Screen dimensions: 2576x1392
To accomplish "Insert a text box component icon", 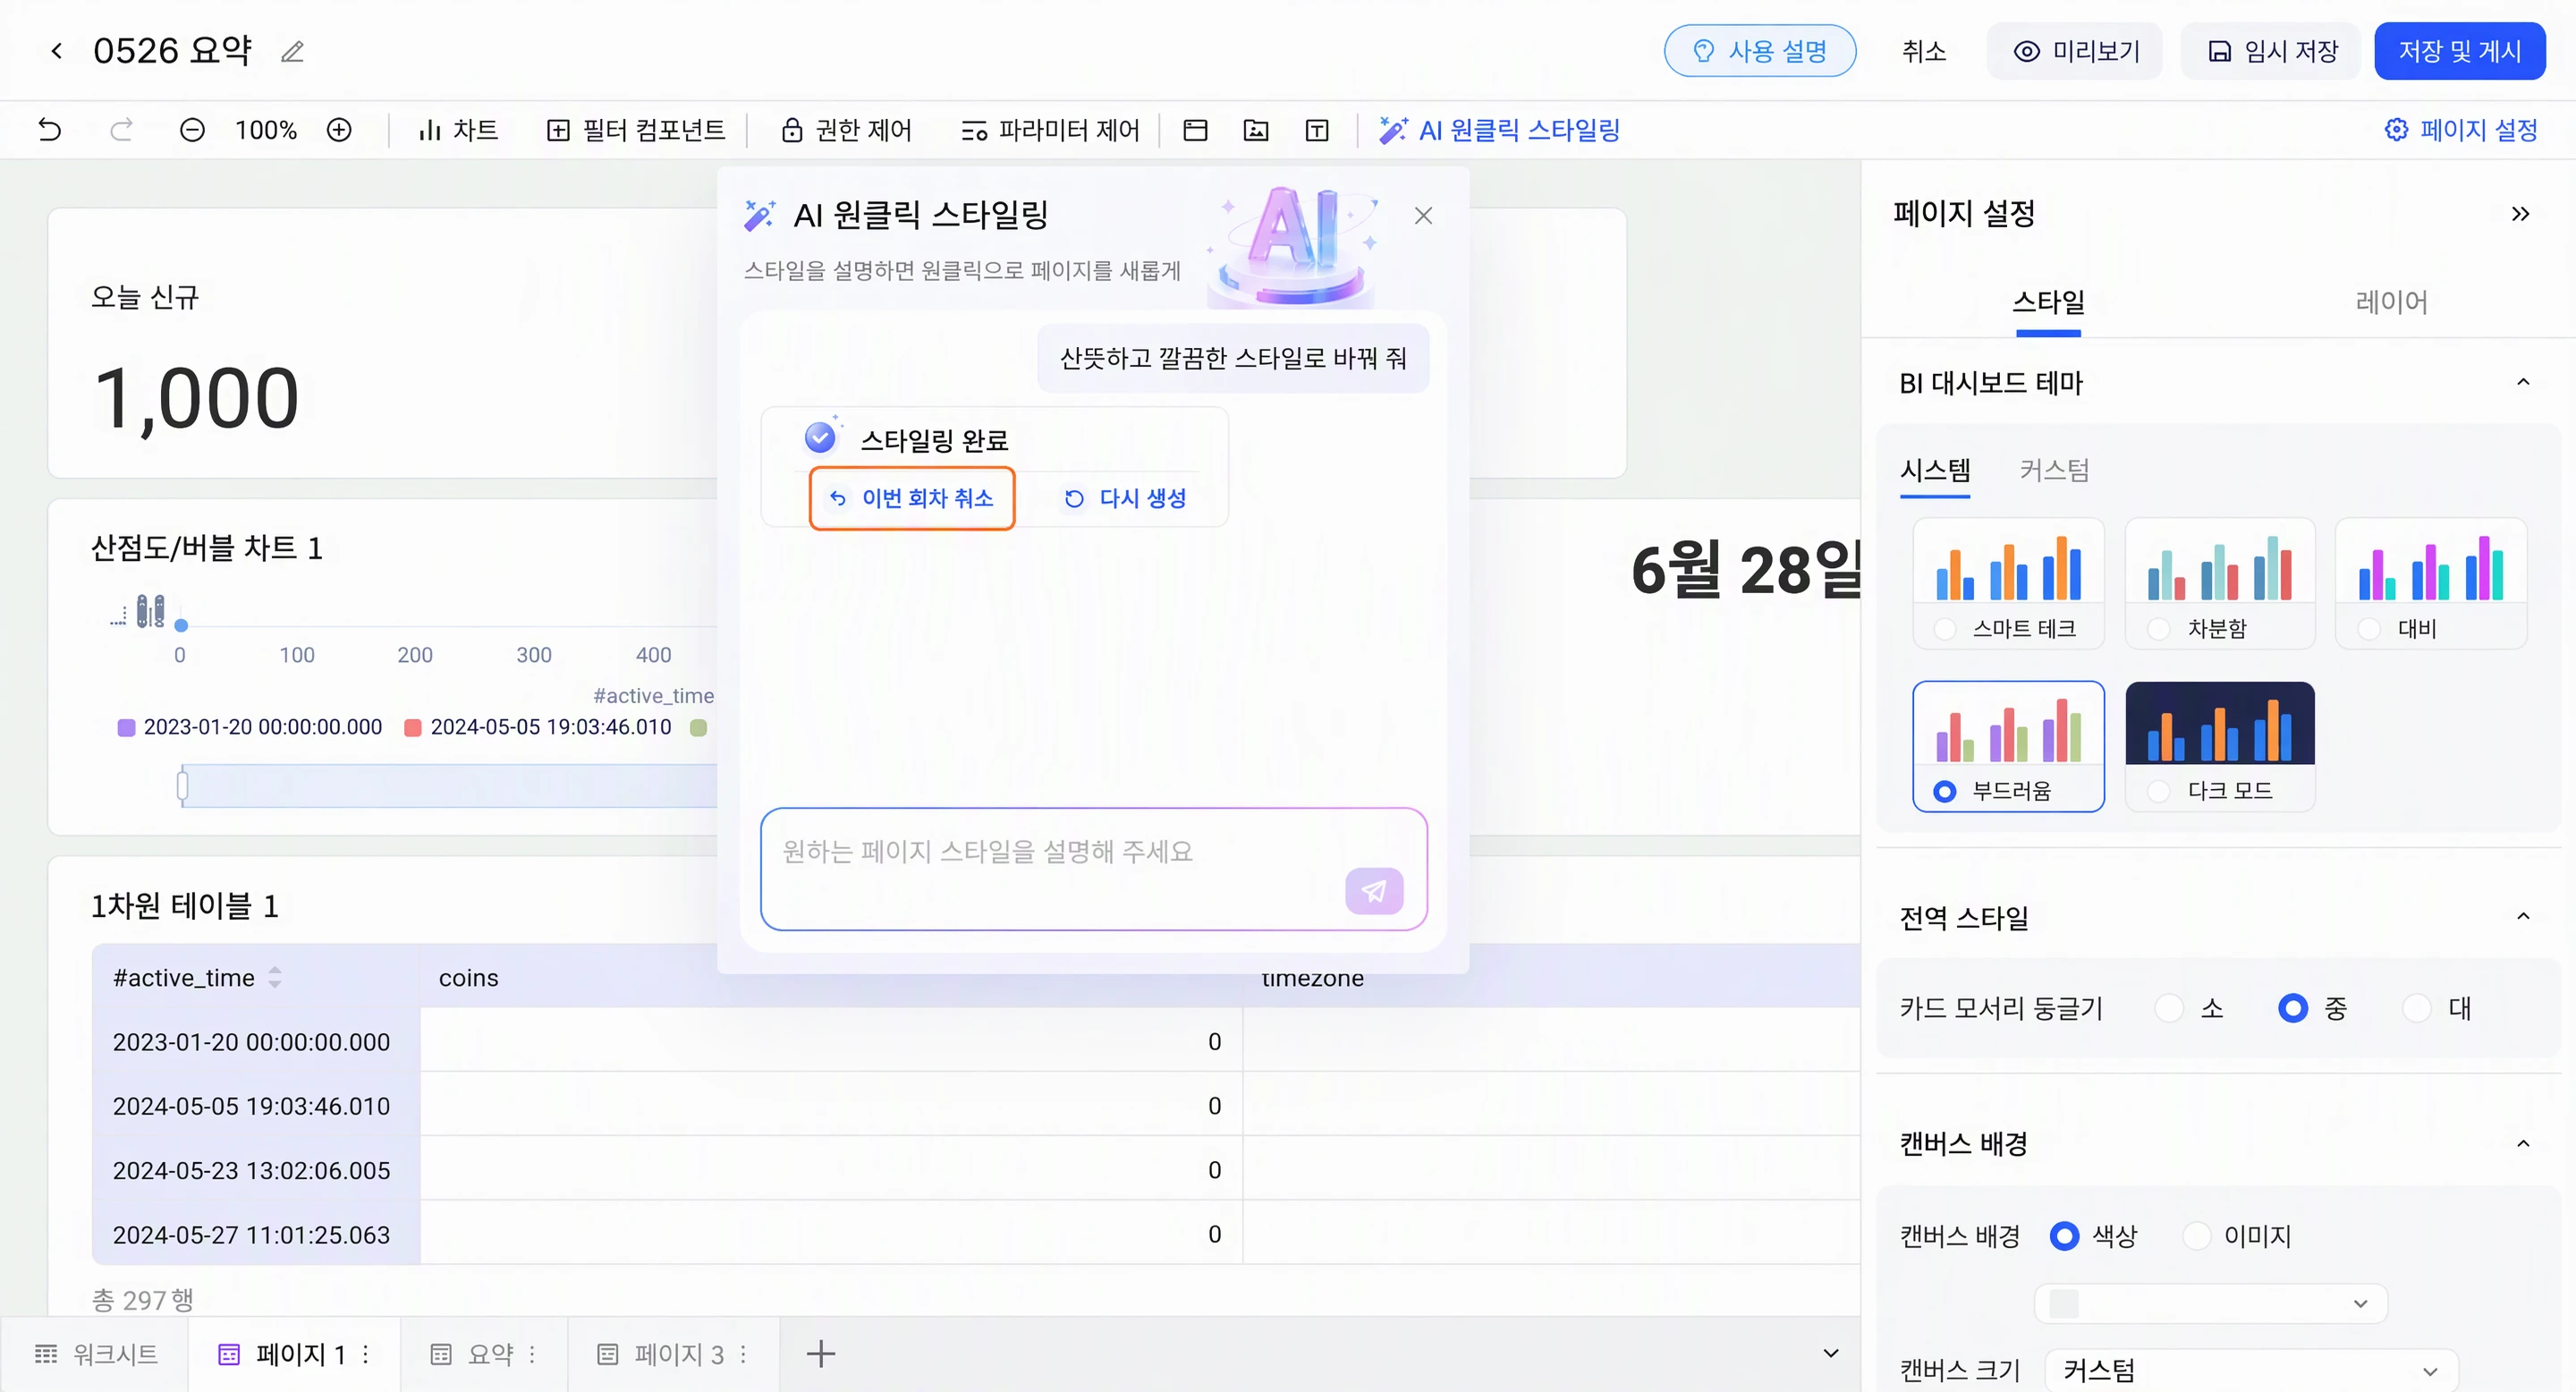I will [1317, 130].
